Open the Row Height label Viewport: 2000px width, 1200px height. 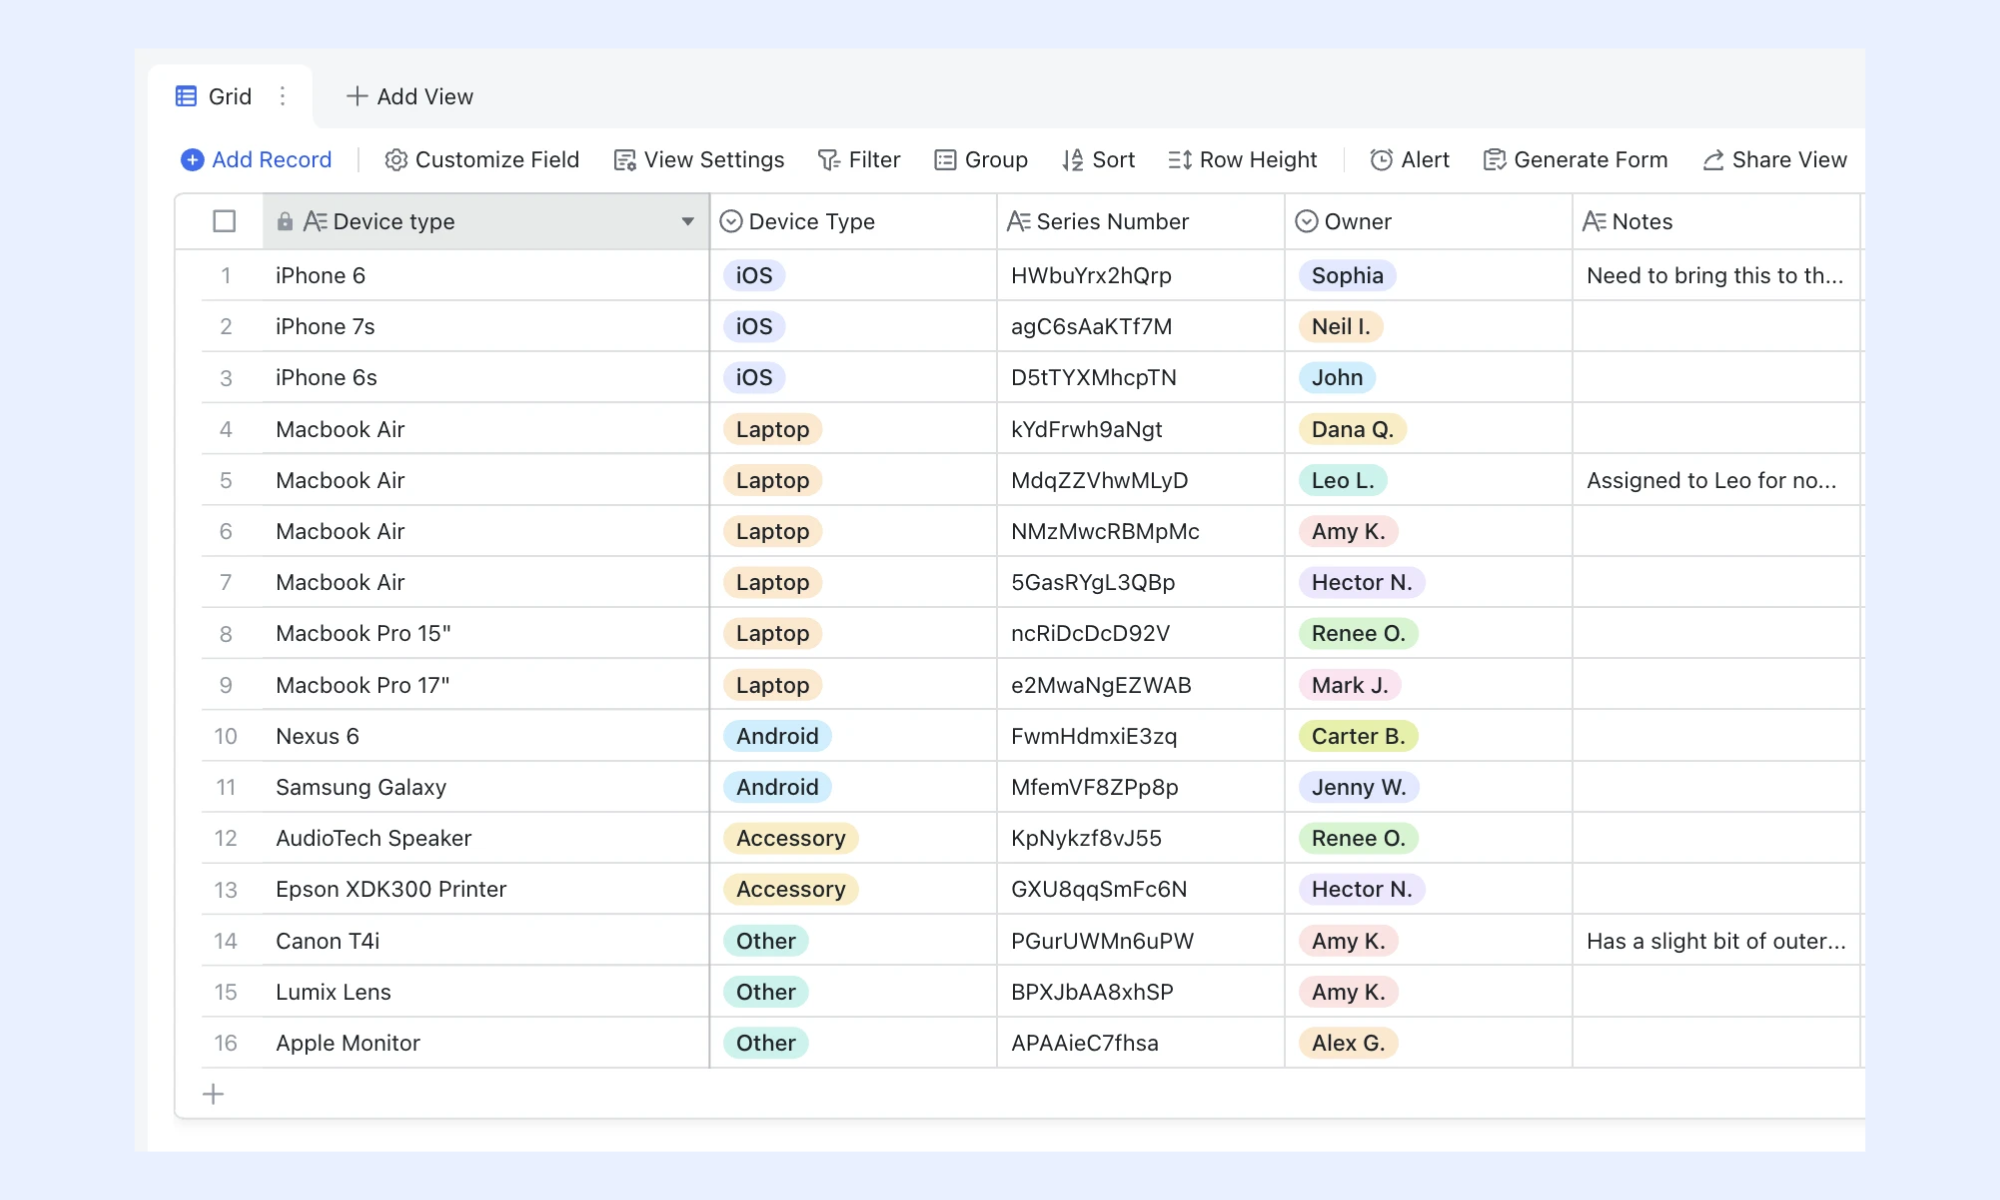coord(1258,160)
